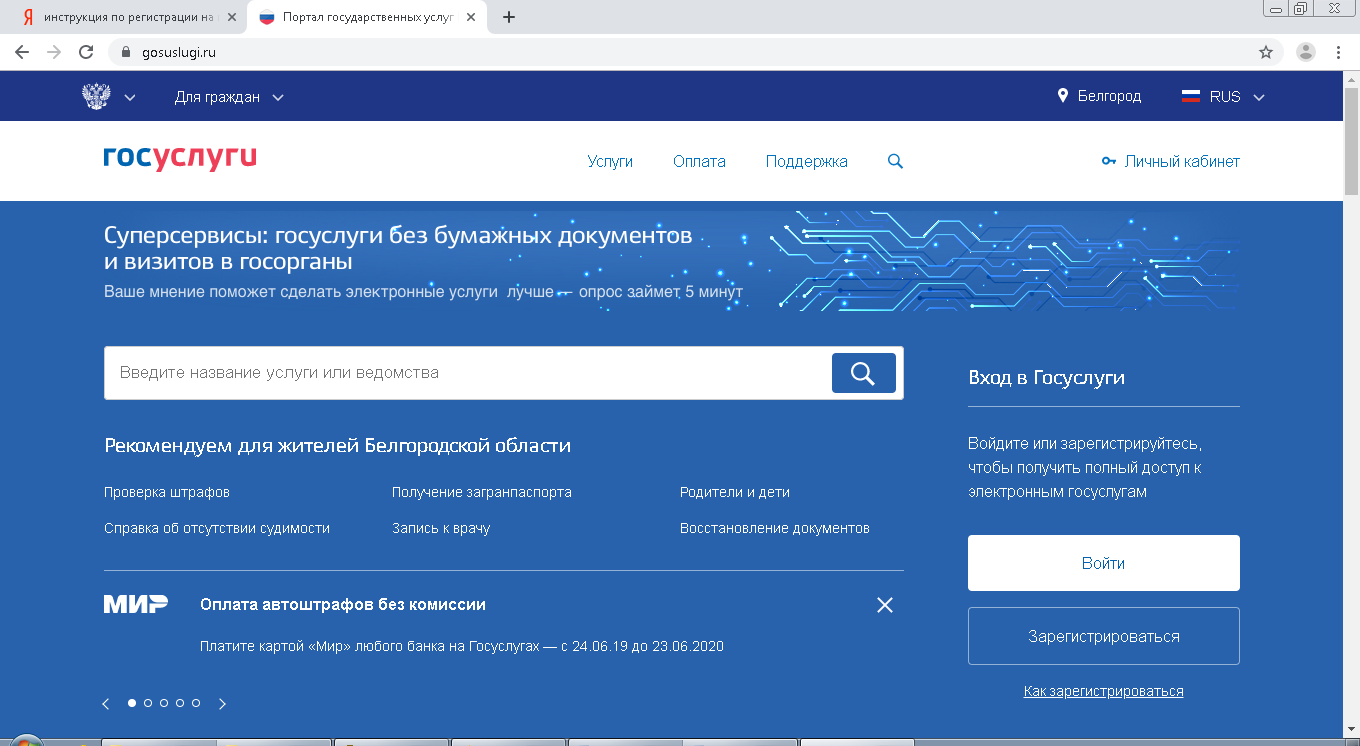
Task: Open Родители и дети link
Action: click(735, 492)
